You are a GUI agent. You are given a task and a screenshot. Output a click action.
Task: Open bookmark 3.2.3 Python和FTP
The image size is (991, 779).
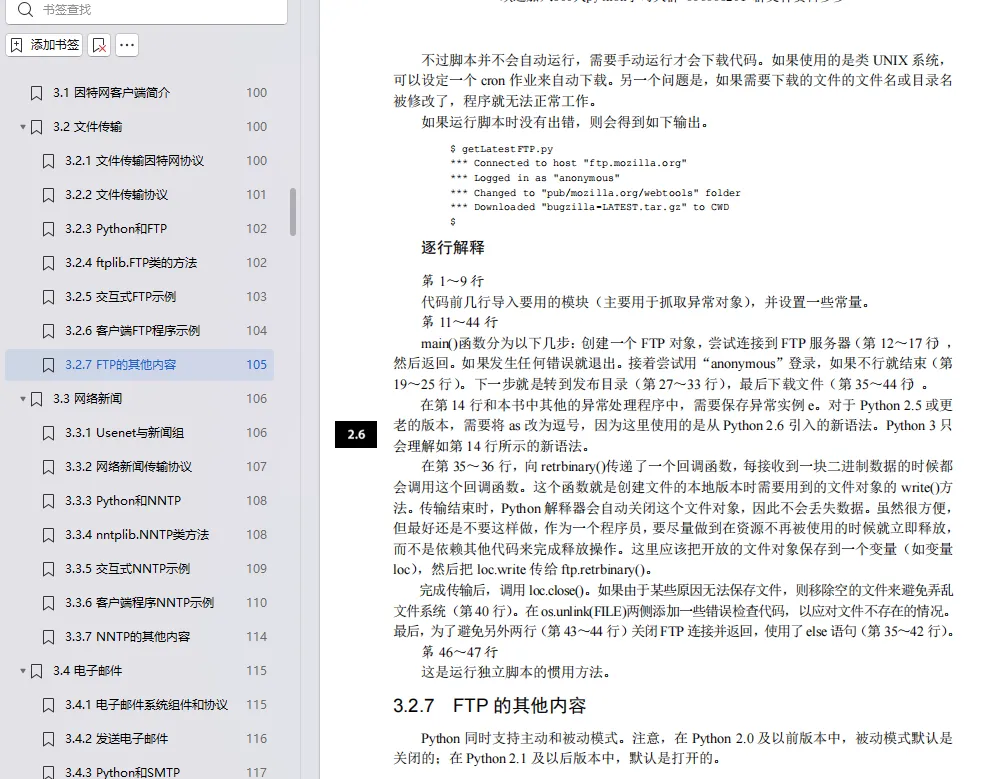pyautogui.click(x=116, y=229)
